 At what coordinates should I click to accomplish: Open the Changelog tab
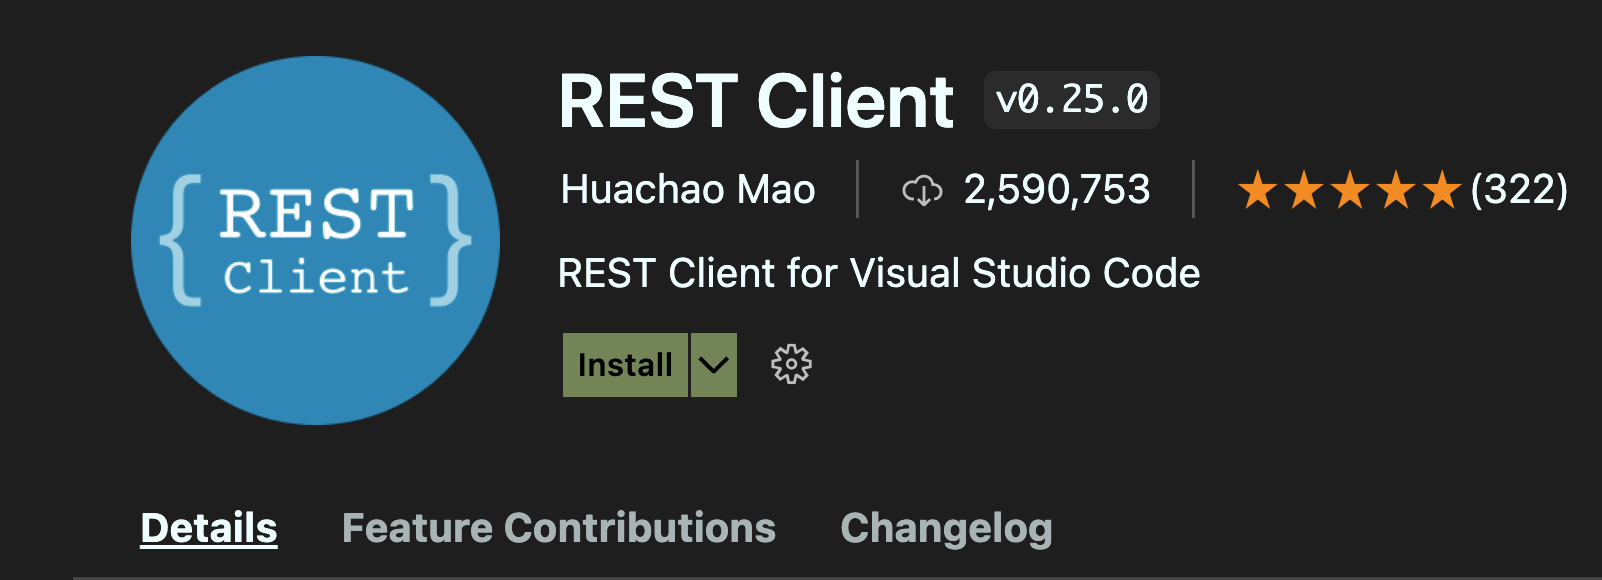946,528
